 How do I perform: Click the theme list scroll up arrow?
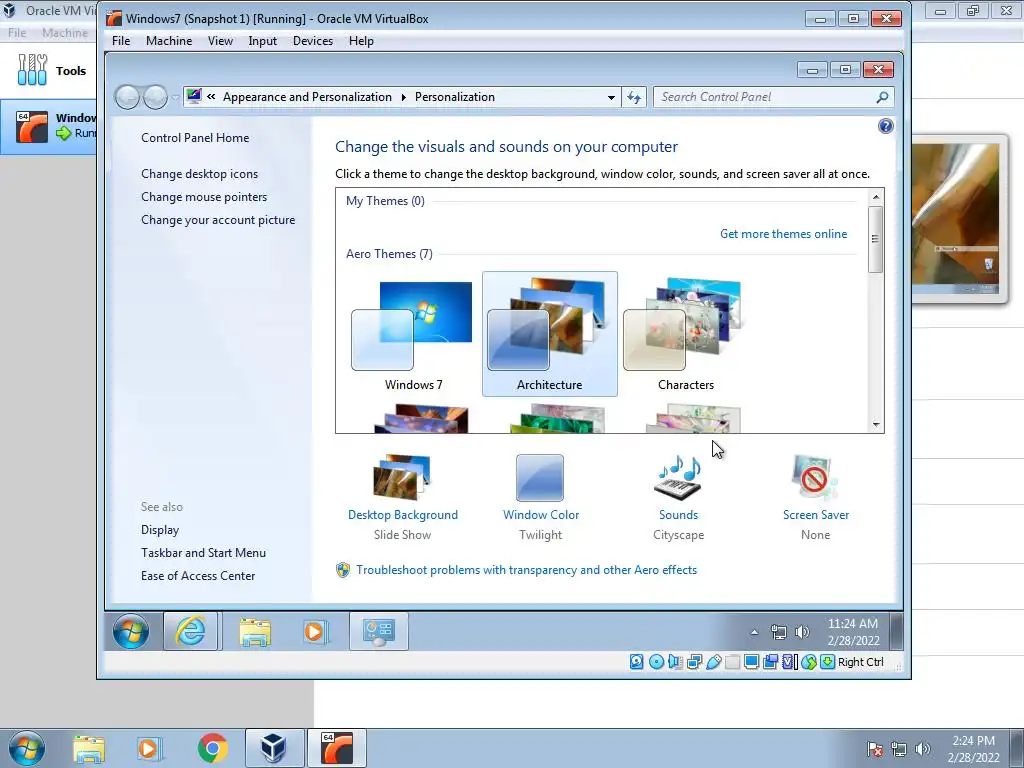[x=876, y=197]
